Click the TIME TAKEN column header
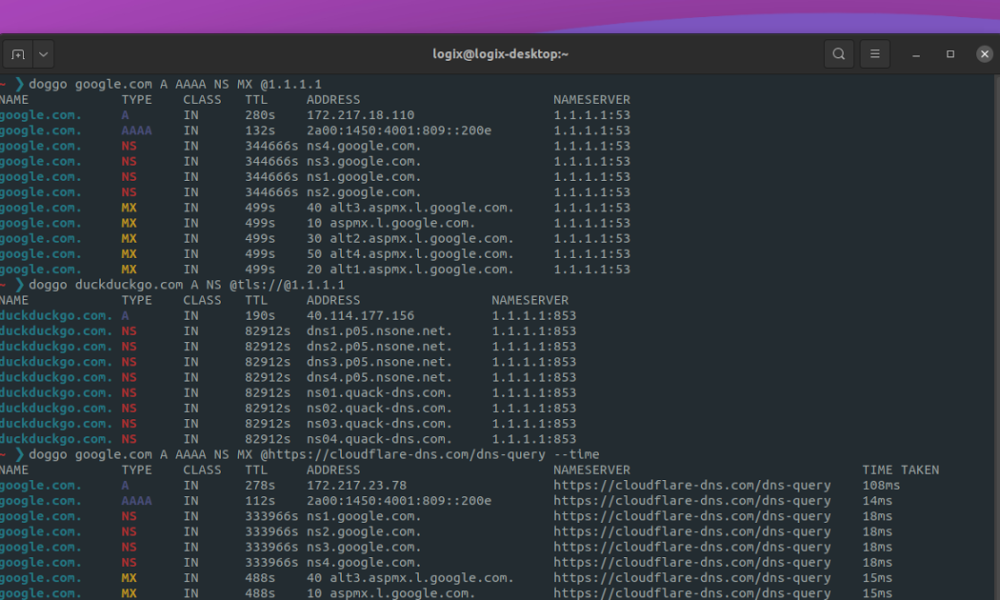The image size is (1000, 600). 901,470
